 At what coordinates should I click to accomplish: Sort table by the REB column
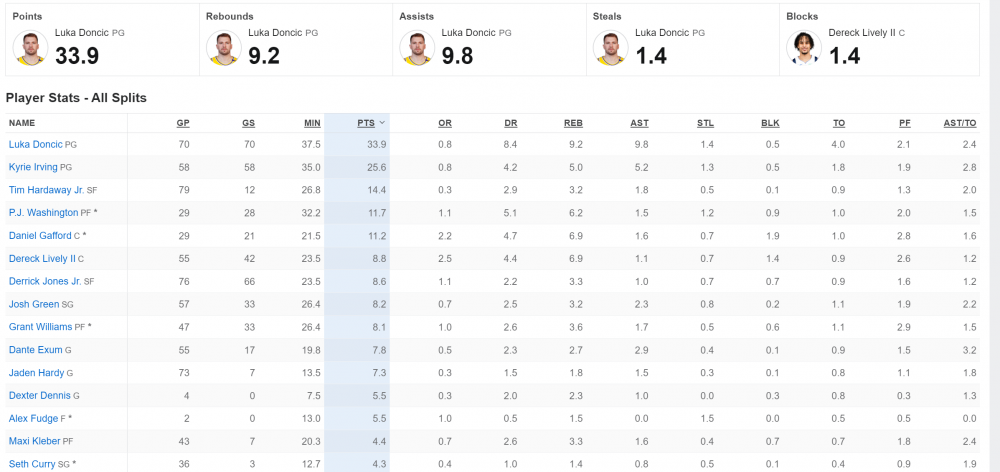click(573, 122)
